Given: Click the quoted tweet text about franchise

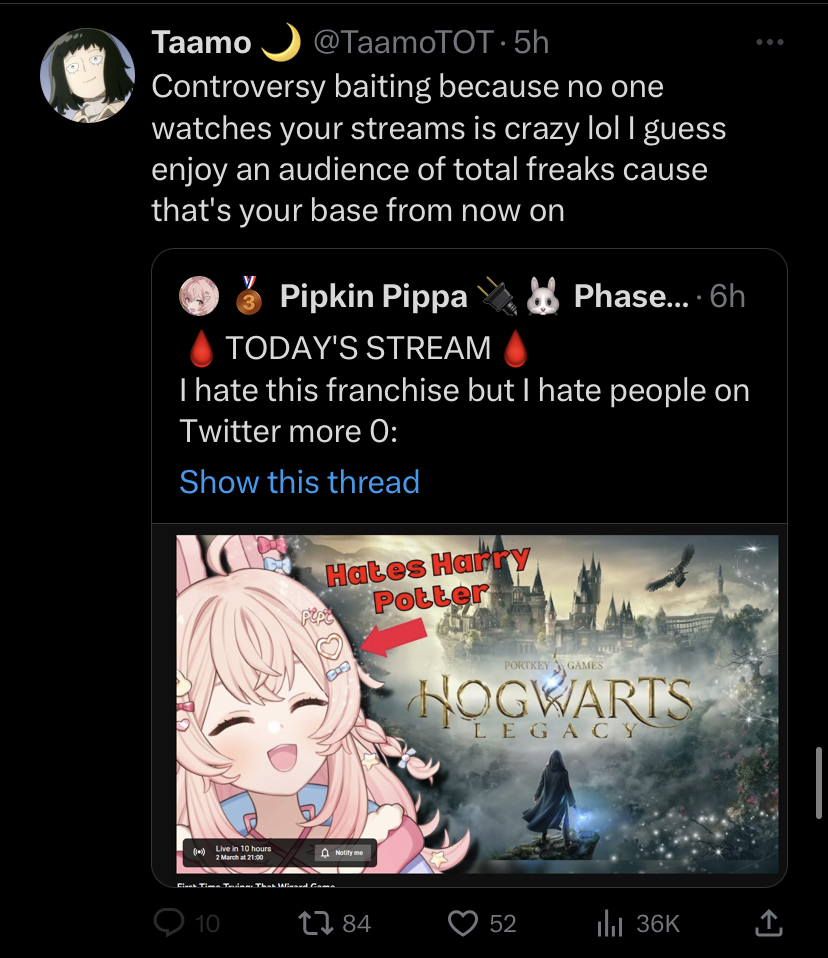Looking at the screenshot, I should point(464,411).
